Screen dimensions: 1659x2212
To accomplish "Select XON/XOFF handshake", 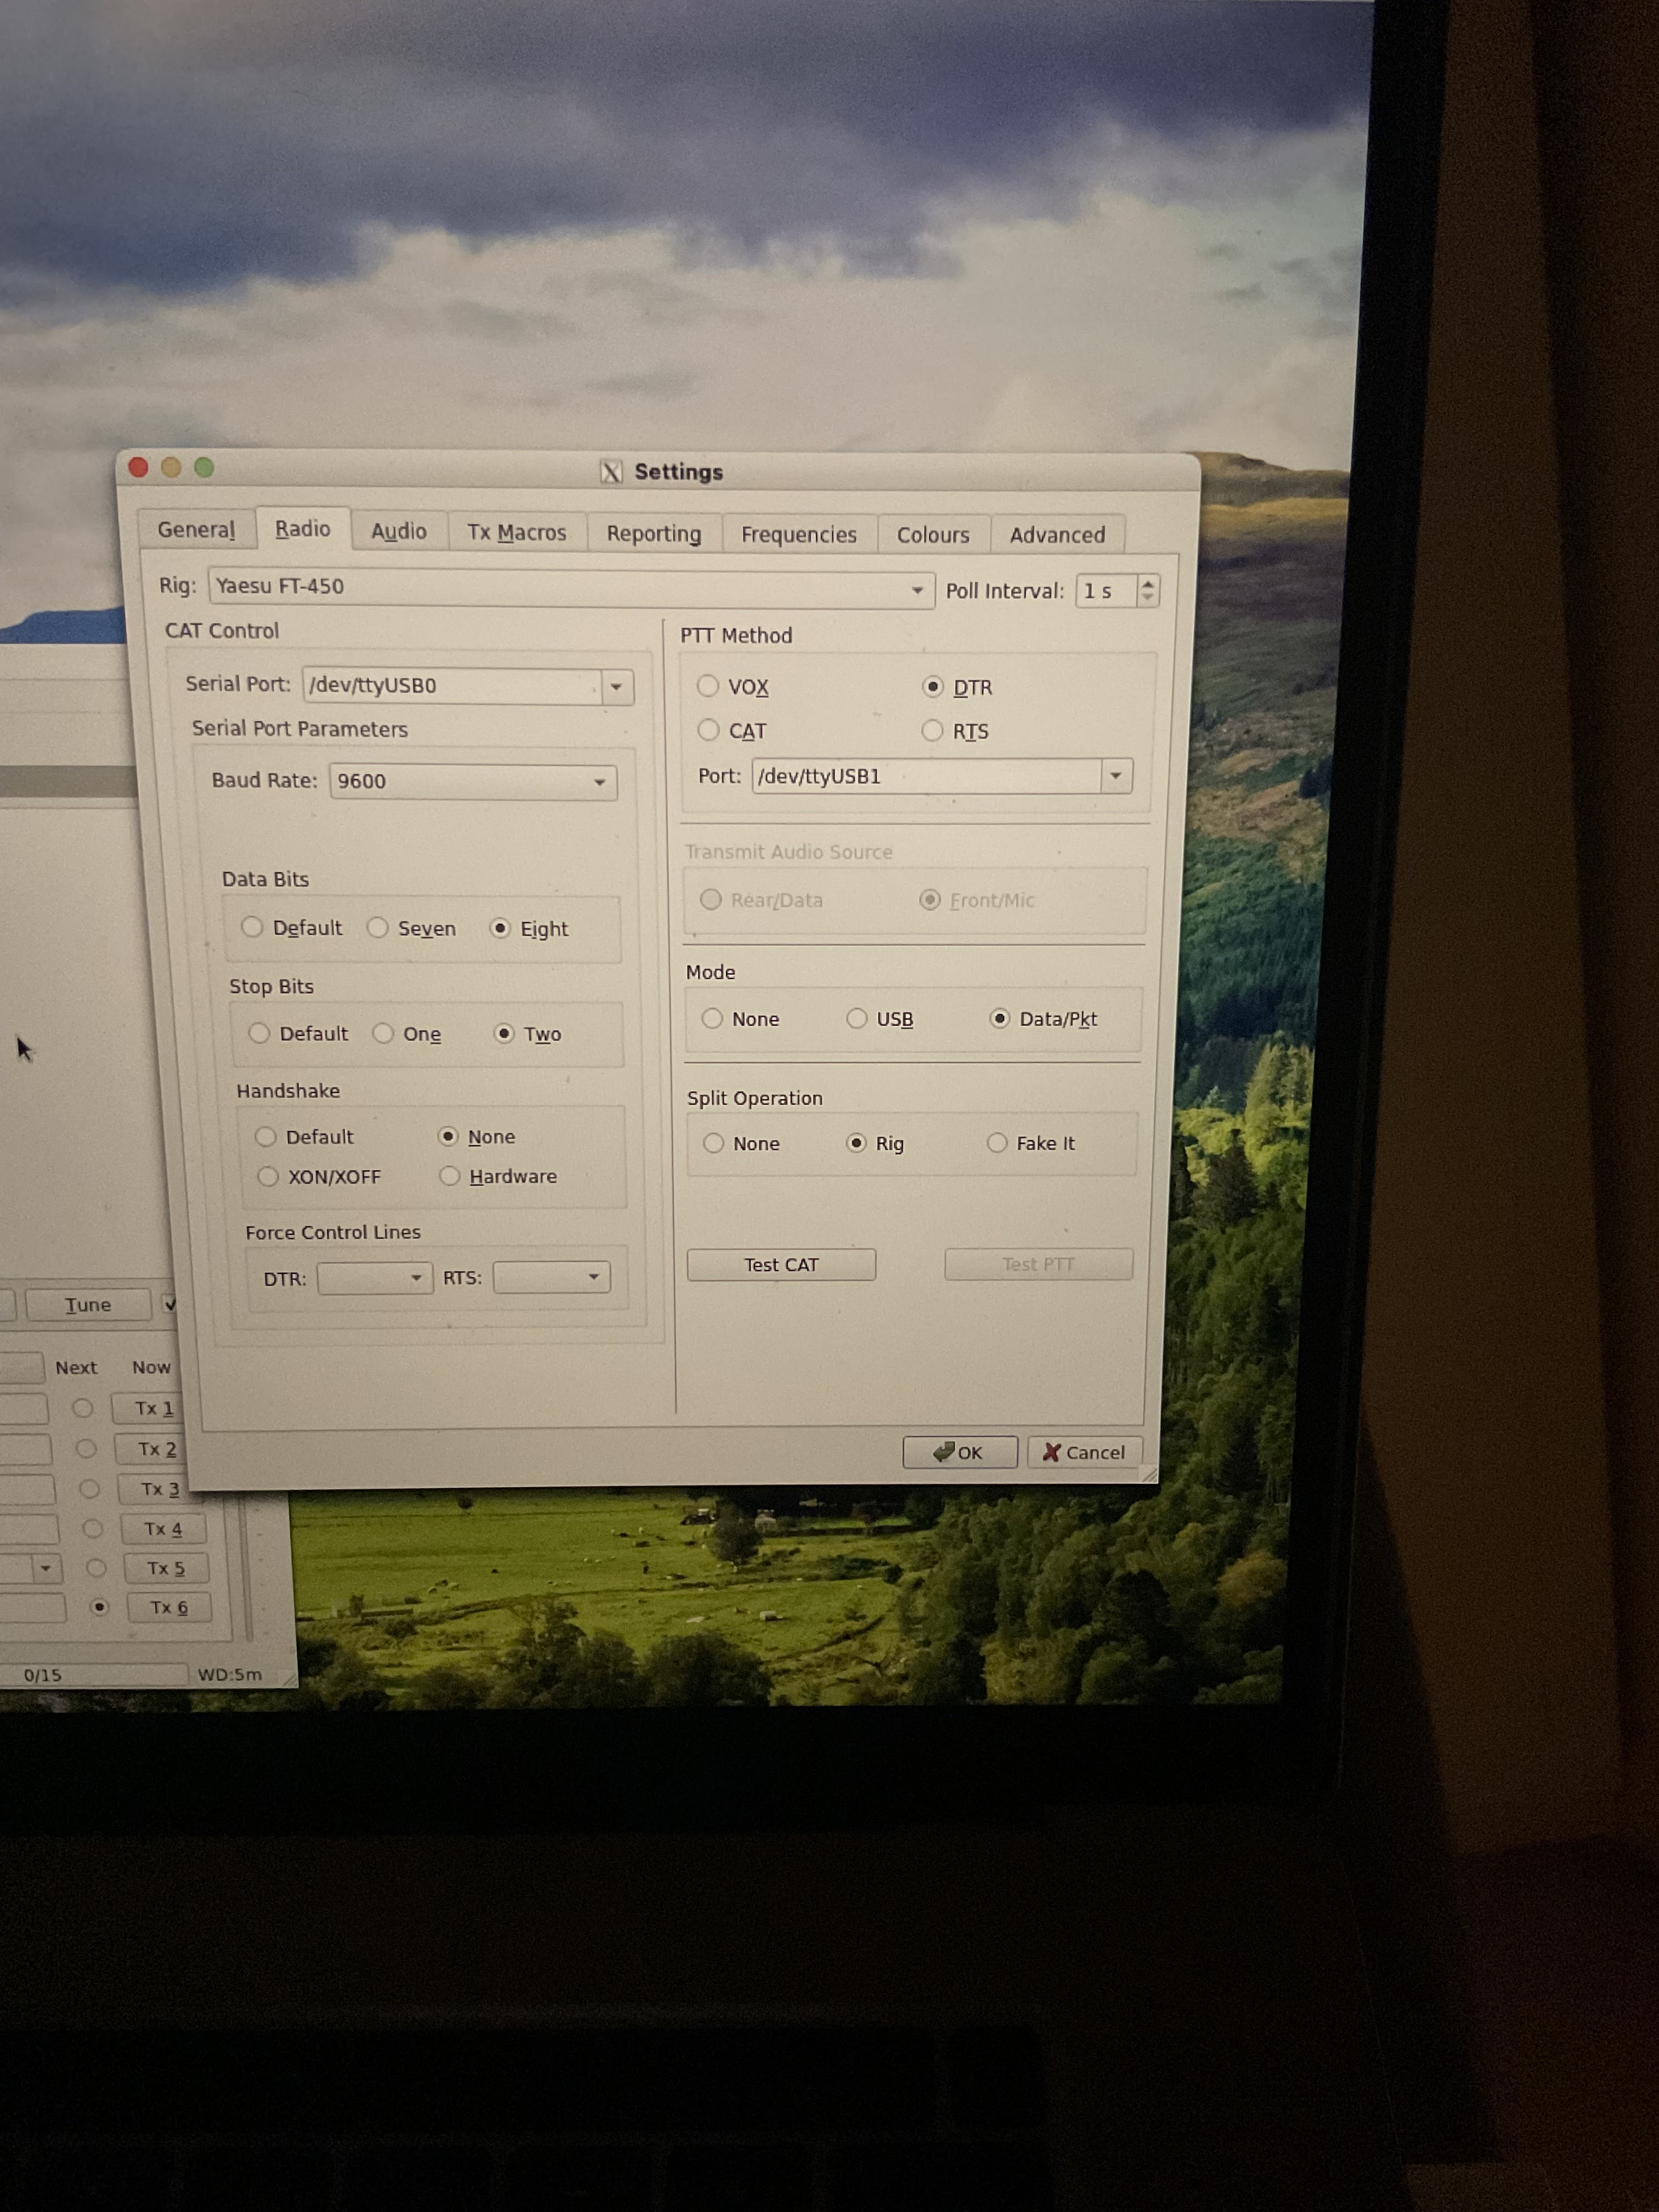I will click(268, 1177).
